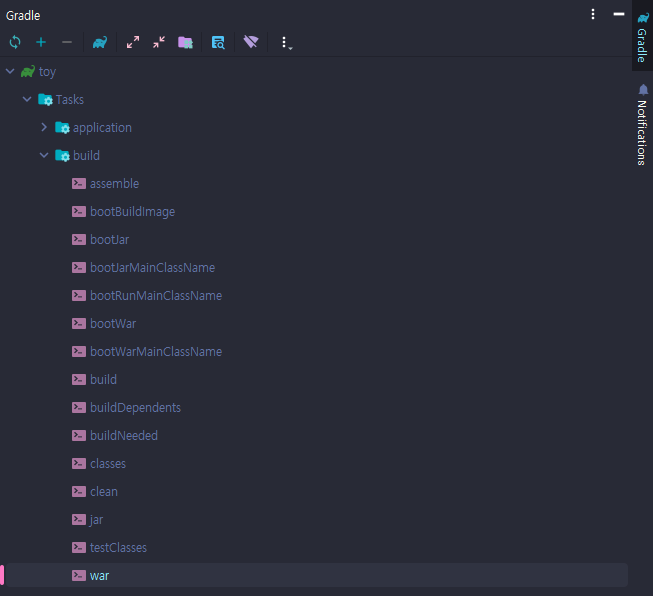The height and width of the screenshot is (596, 653).
Task: Collapse the build task group
Action: coord(44,155)
